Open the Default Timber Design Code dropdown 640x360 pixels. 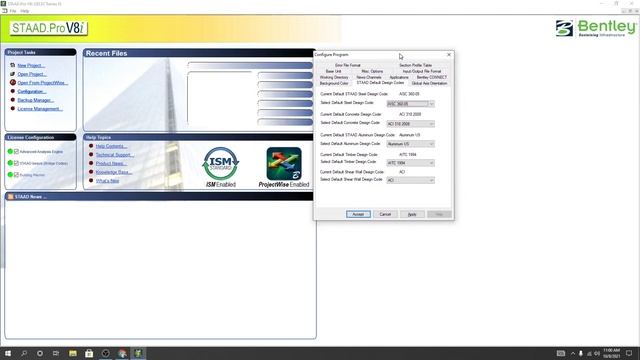pos(410,163)
